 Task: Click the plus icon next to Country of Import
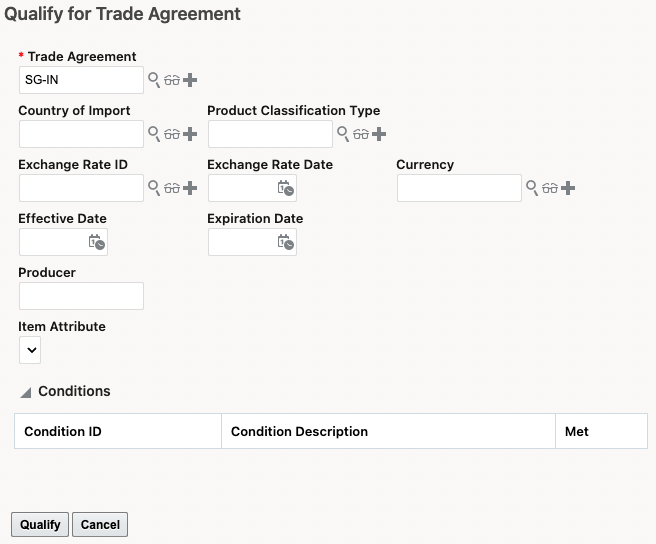[x=190, y=134]
